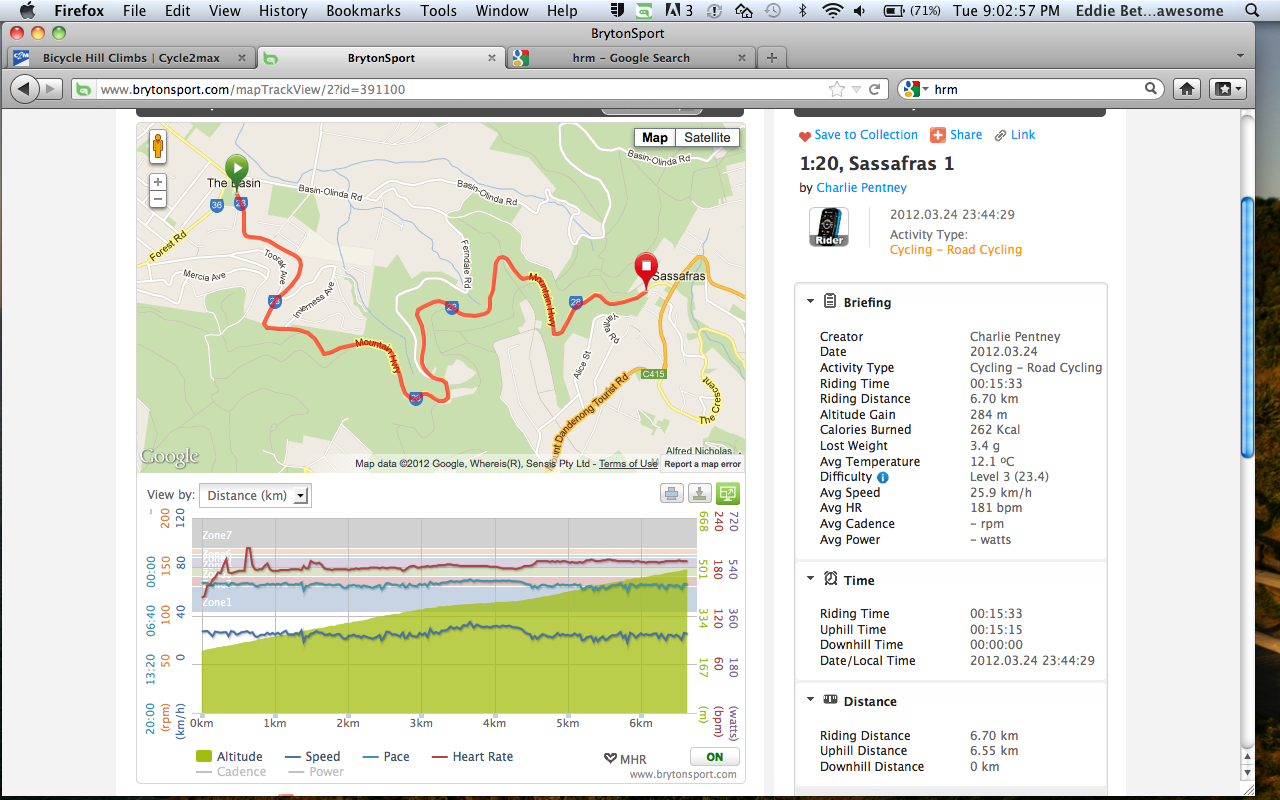Click the Report a map error link
This screenshot has height=800, width=1280.
tap(703, 464)
